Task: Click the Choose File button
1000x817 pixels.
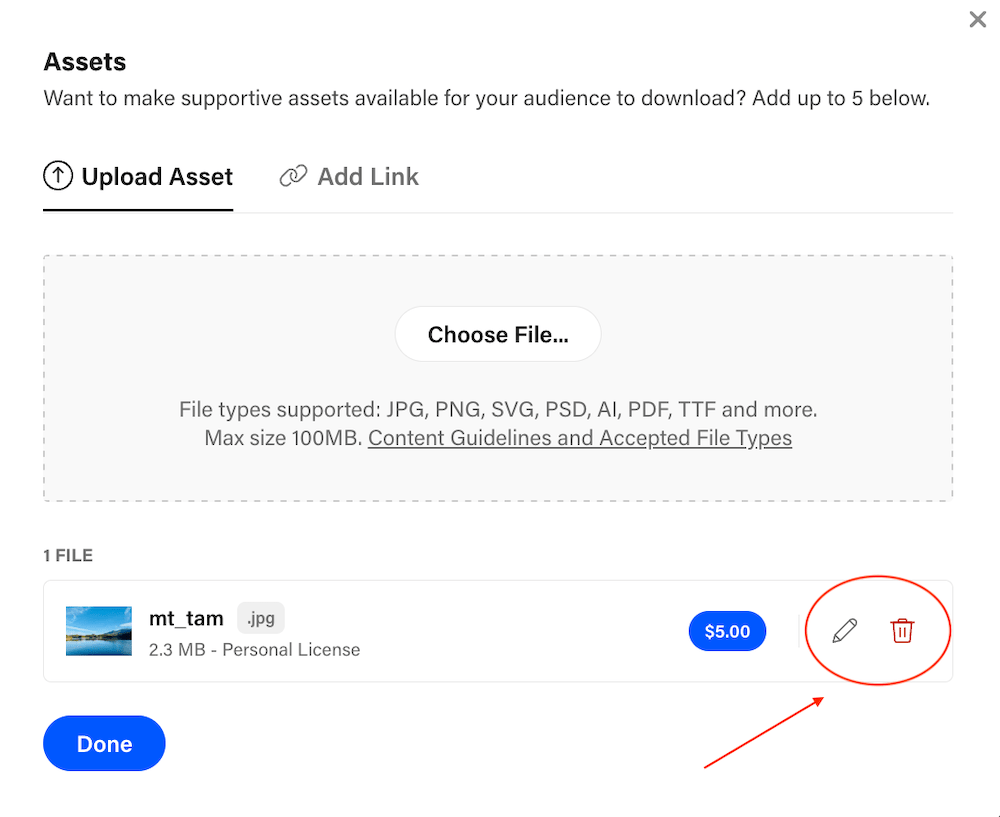Action: [498, 334]
